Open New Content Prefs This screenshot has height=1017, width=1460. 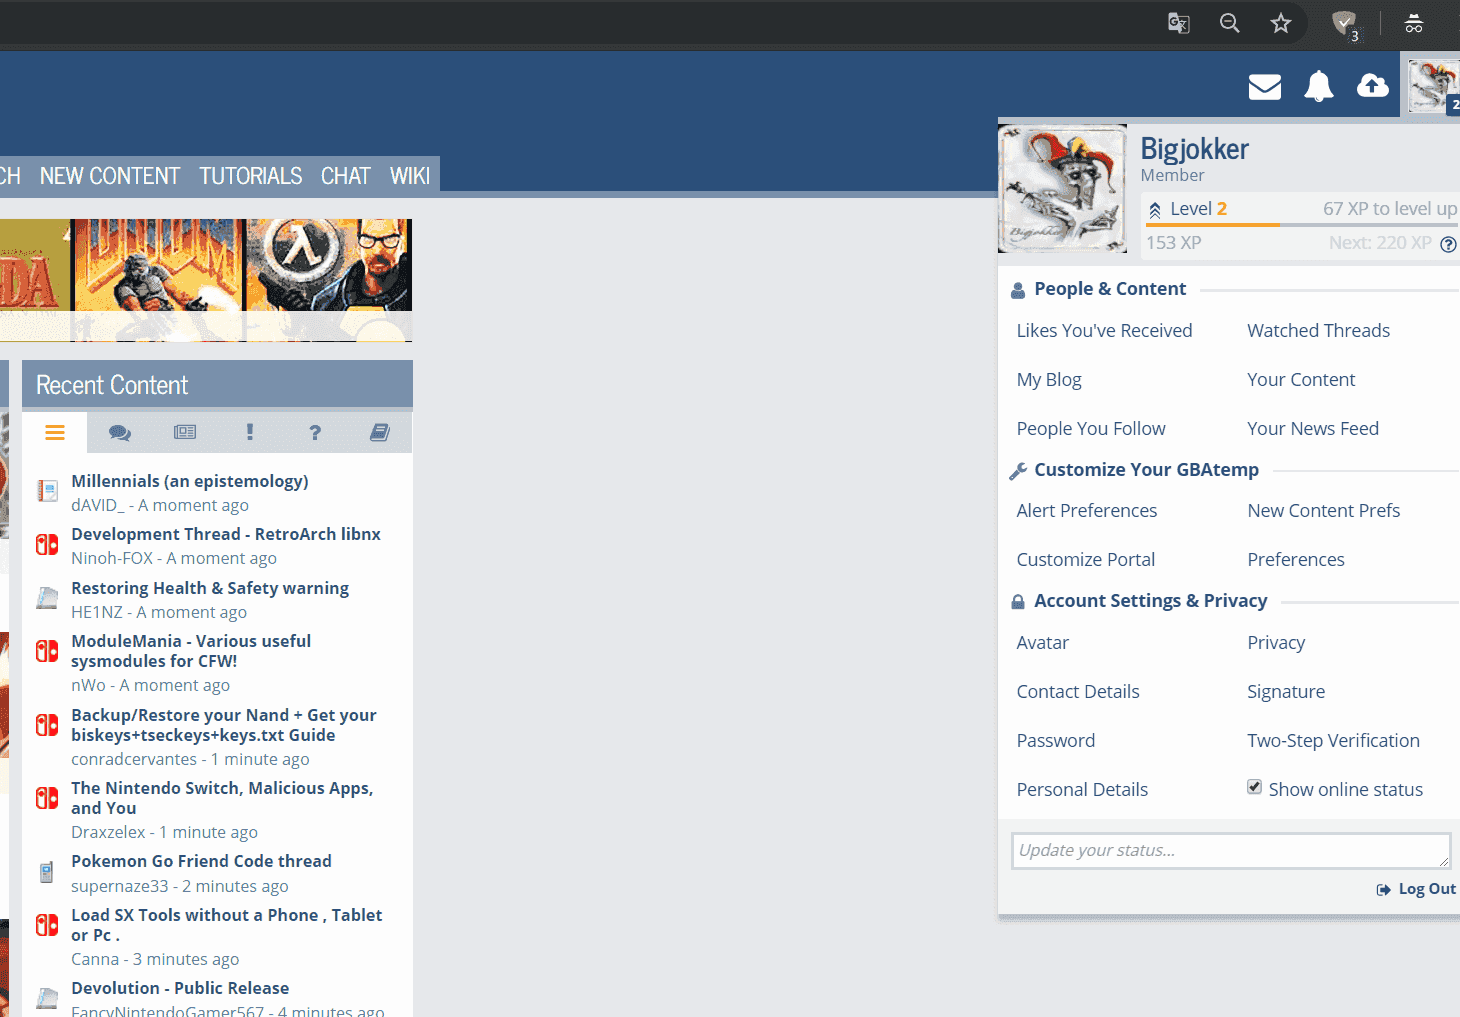click(x=1324, y=511)
